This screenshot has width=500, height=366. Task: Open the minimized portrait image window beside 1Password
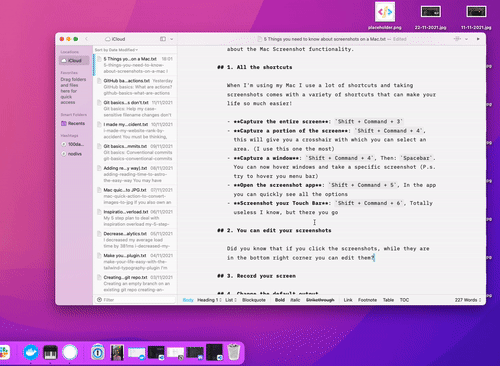[117, 352]
